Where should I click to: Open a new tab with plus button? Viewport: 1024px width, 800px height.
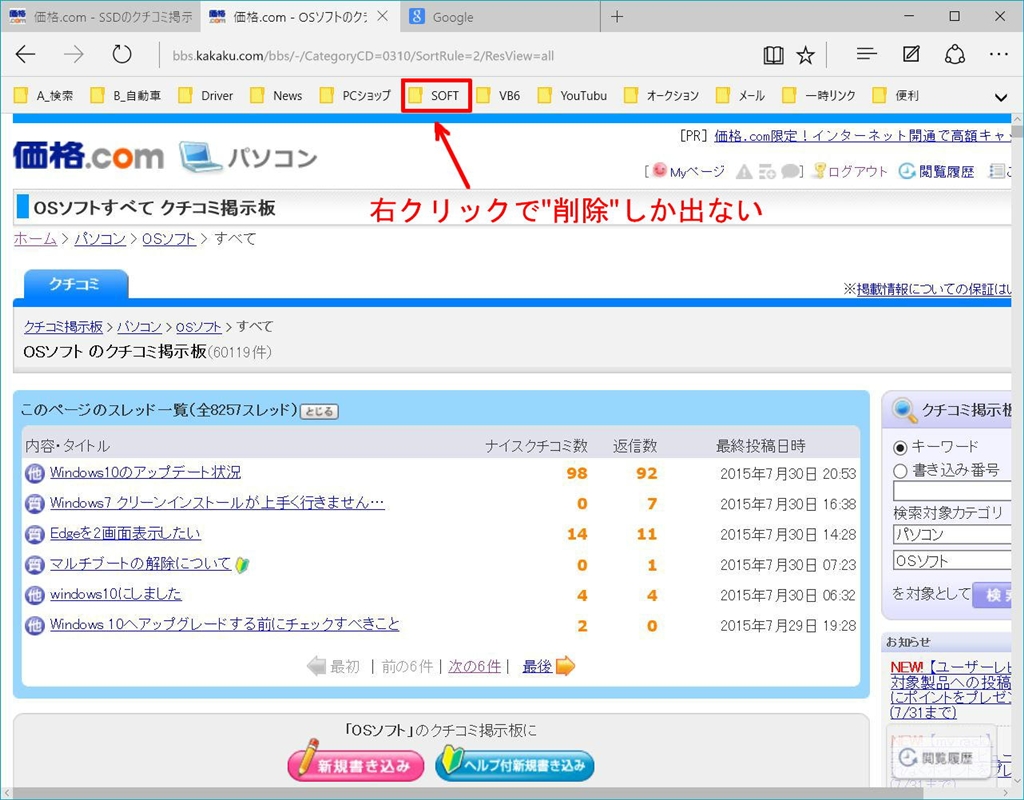click(616, 17)
